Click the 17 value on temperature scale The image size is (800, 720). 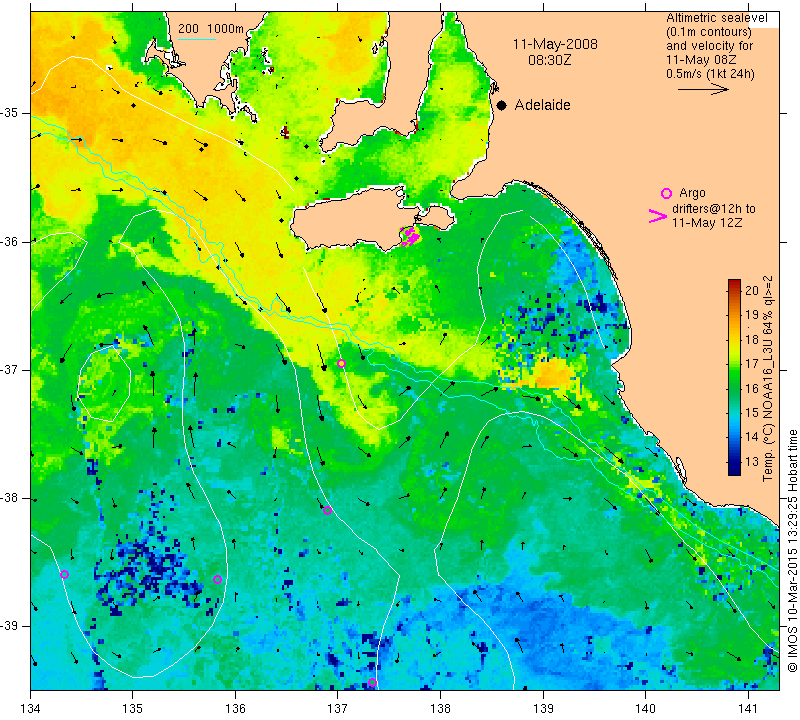[x=752, y=364]
